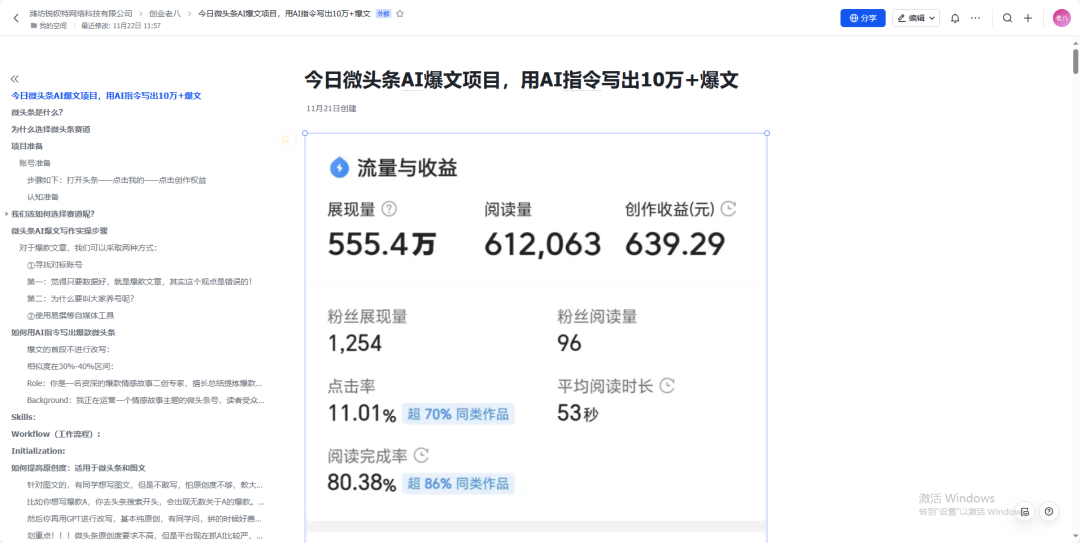Jump to outline item 为什么选择微头条赛道
The height and width of the screenshot is (543, 1080).
coord(51,129)
